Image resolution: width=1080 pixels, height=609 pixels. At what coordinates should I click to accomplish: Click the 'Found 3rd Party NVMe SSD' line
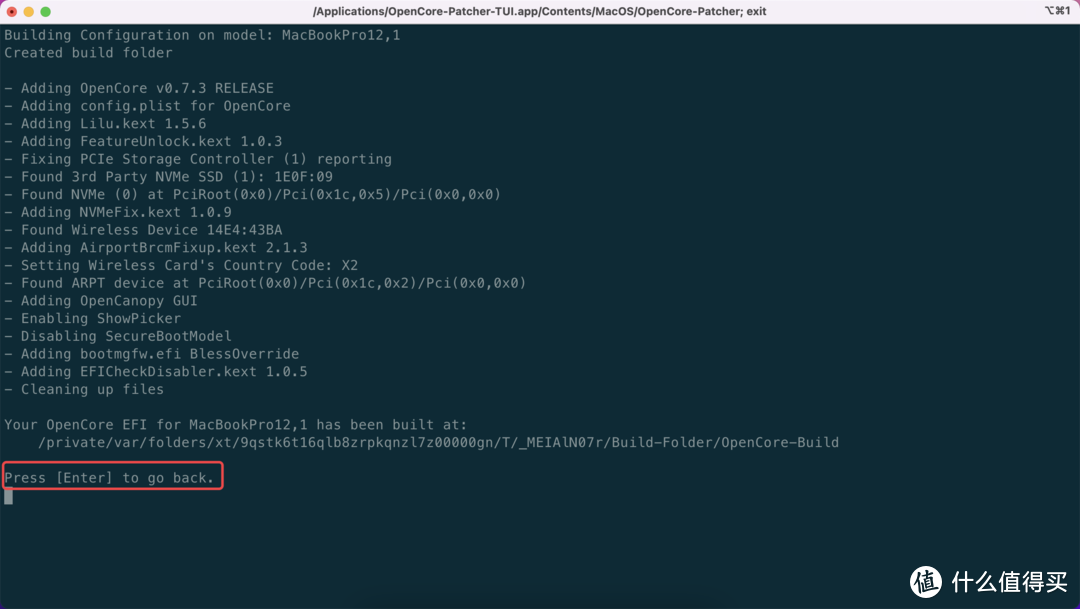tap(169, 177)
